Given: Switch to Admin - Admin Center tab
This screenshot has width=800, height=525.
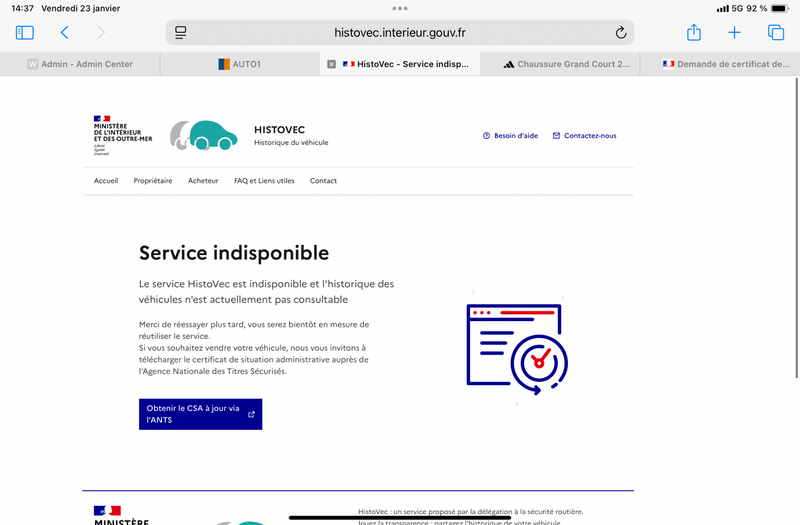Looking at the screenshot, I should (x=80, y=64).
